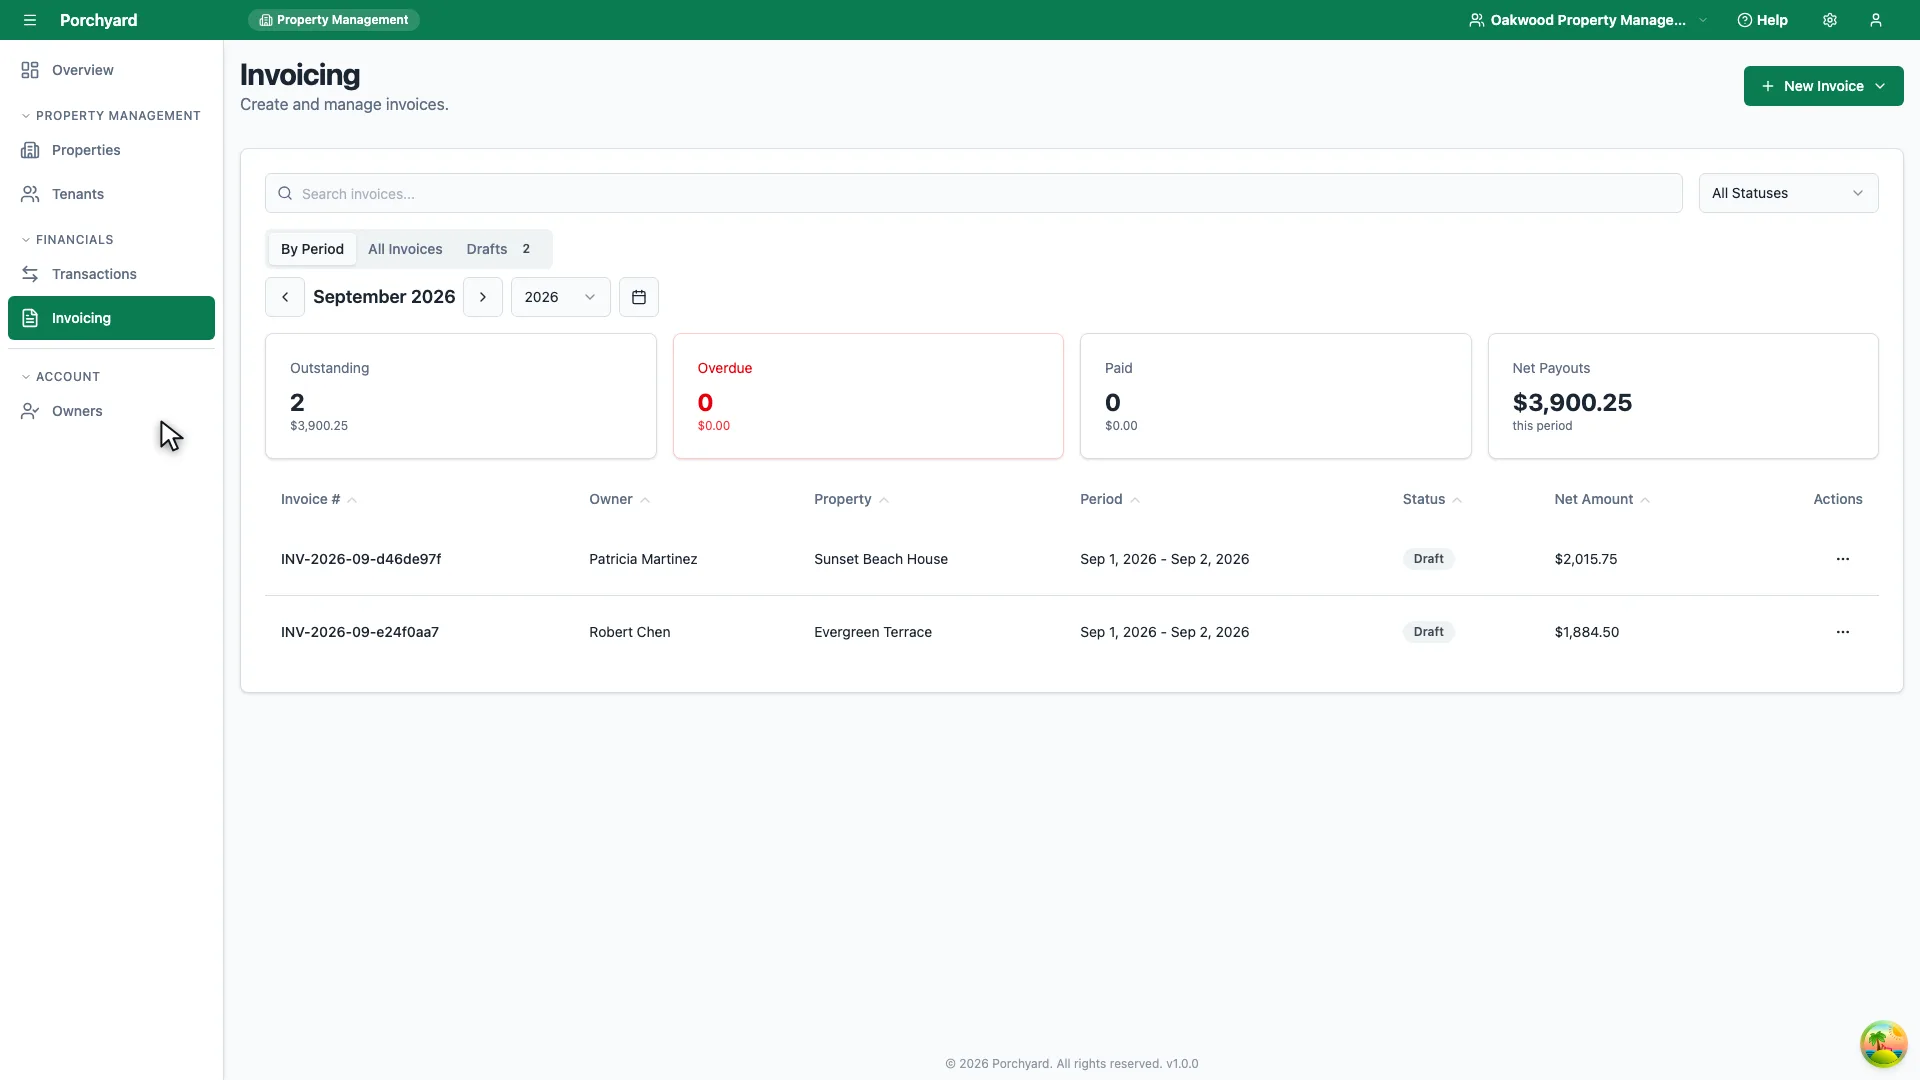
Task: Click Sunset Beach House property cell
Action: pyautogui.click(x=881, y=559)
